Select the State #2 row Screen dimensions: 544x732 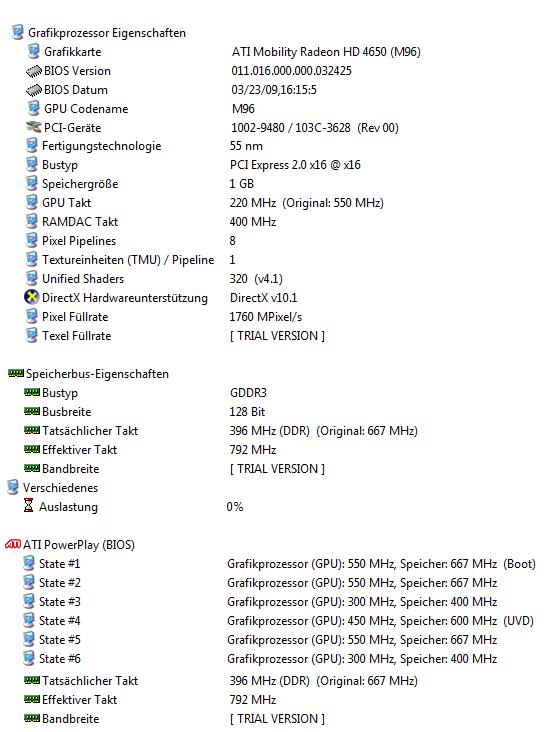pos(260,583)
